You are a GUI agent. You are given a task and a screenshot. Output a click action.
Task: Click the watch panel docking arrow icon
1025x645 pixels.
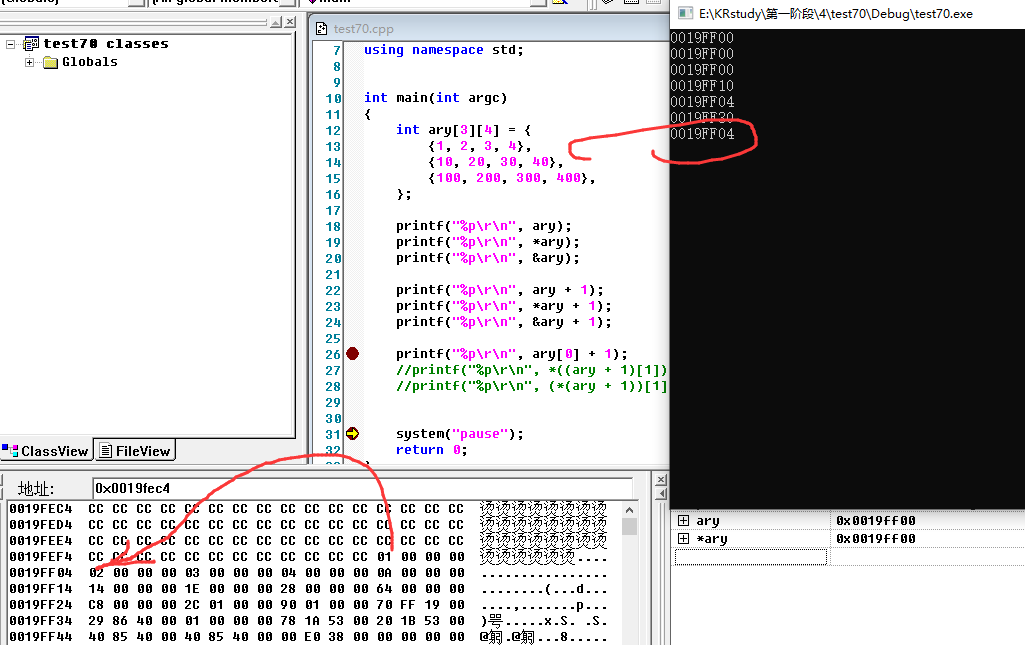(659, 494)
